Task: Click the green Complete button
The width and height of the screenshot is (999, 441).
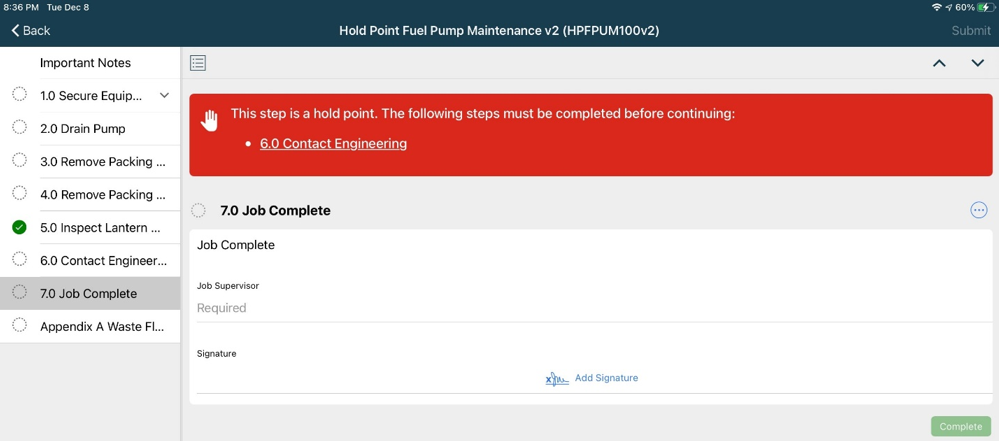Action: pos(961,426)
